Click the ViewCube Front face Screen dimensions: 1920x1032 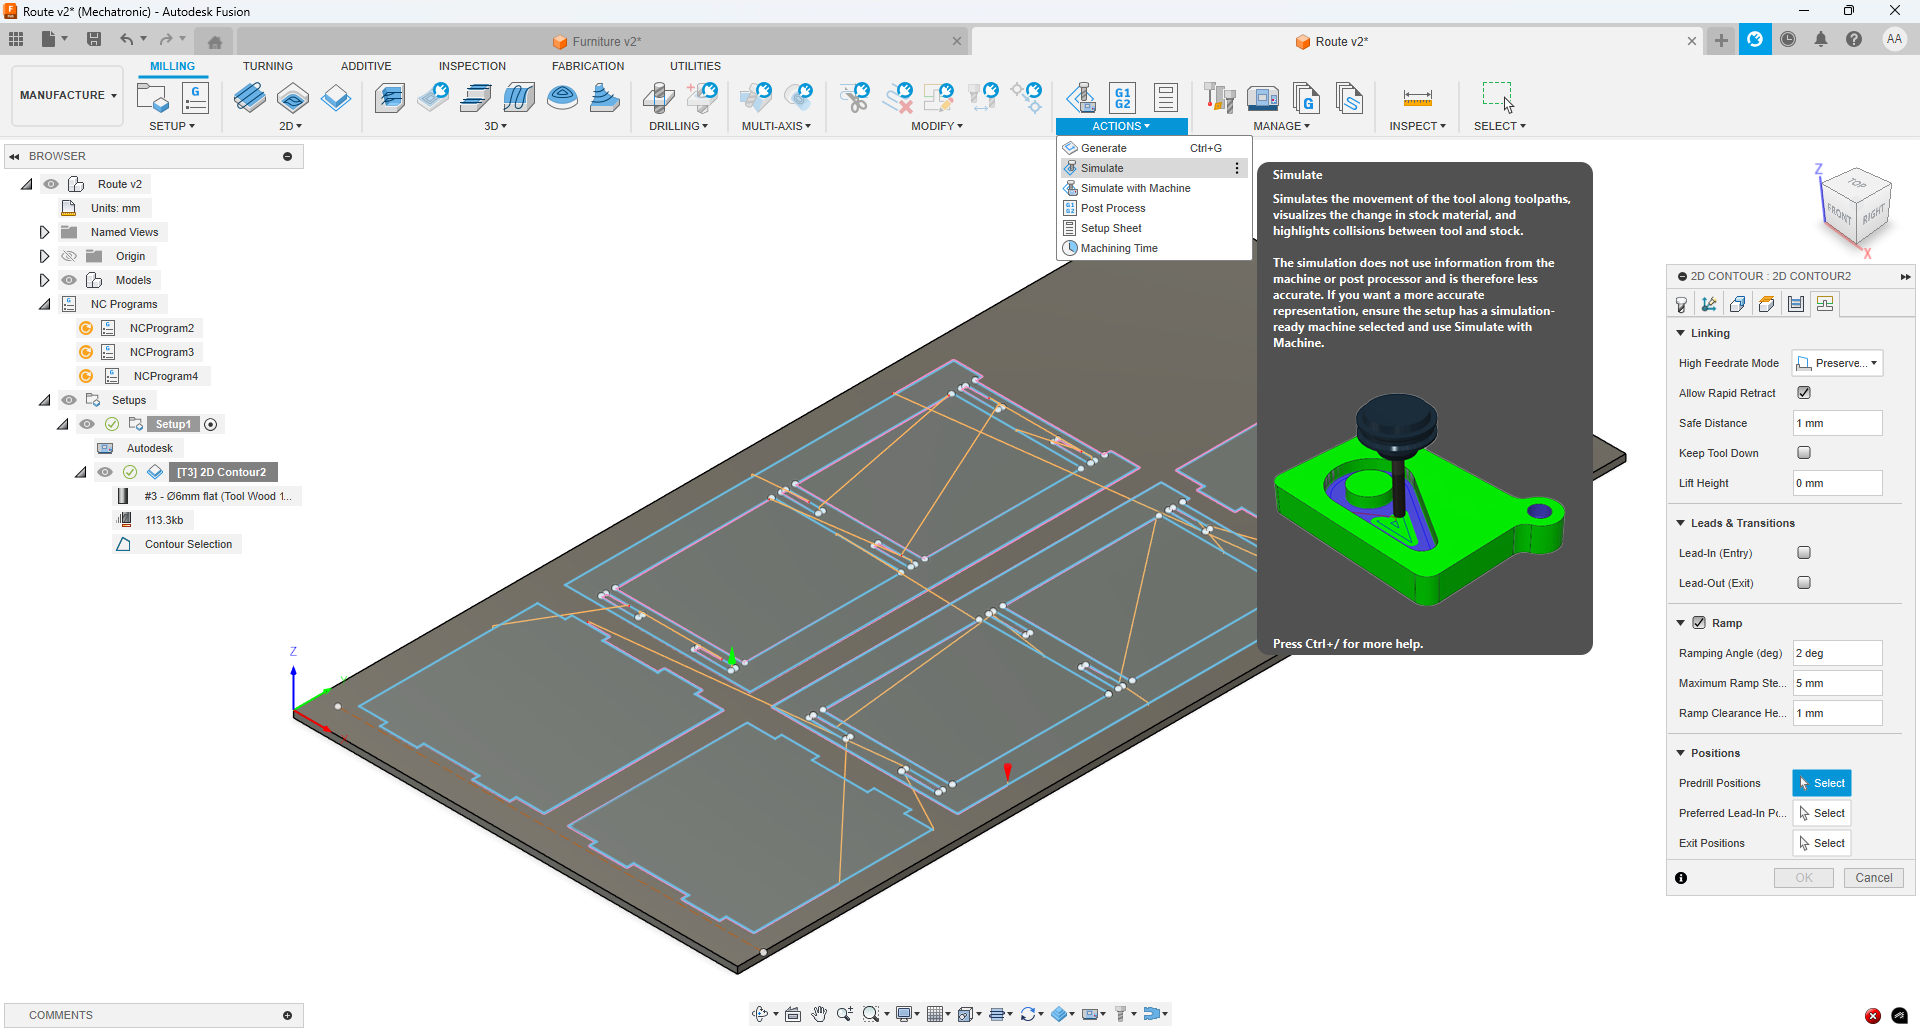(1838, 212)
